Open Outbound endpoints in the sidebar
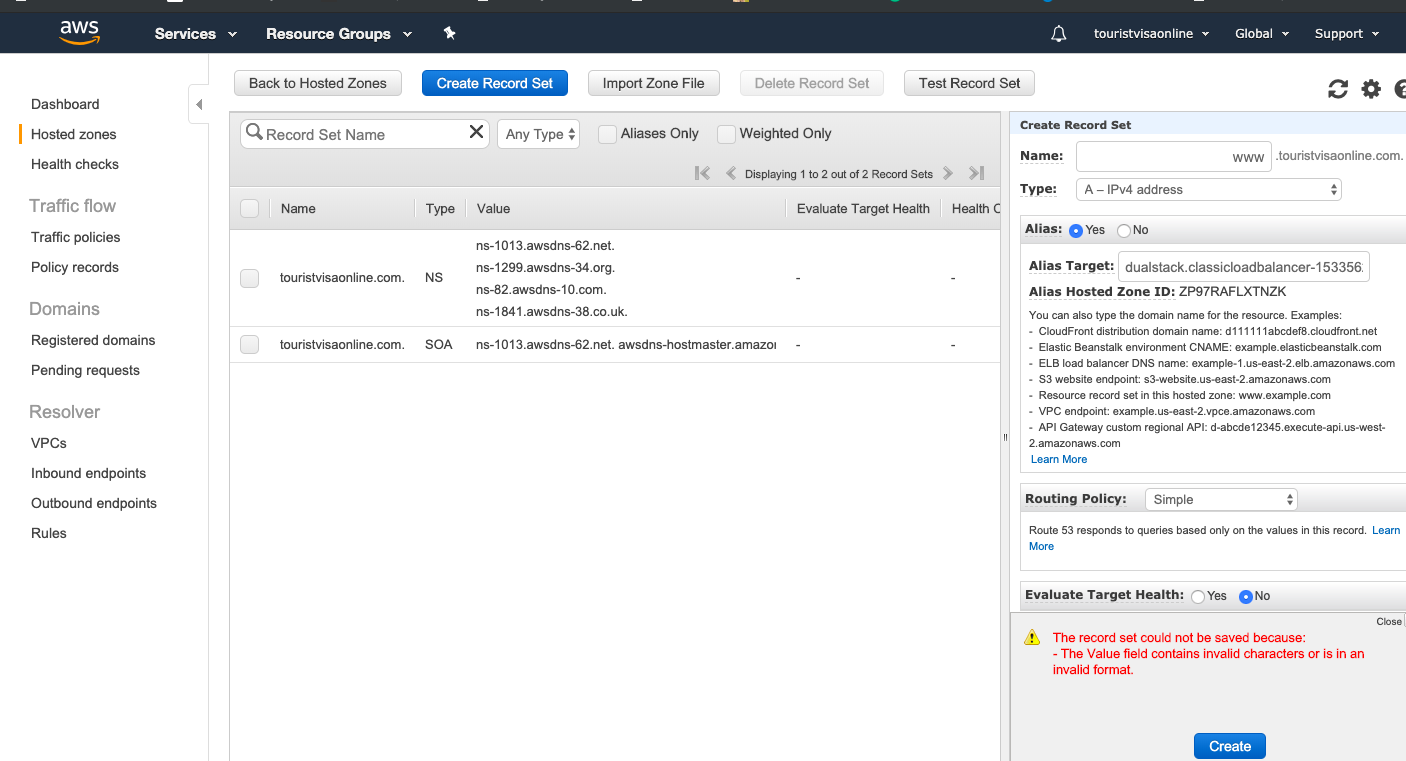This screenshot has height=761, width=1406. [94, 503]
